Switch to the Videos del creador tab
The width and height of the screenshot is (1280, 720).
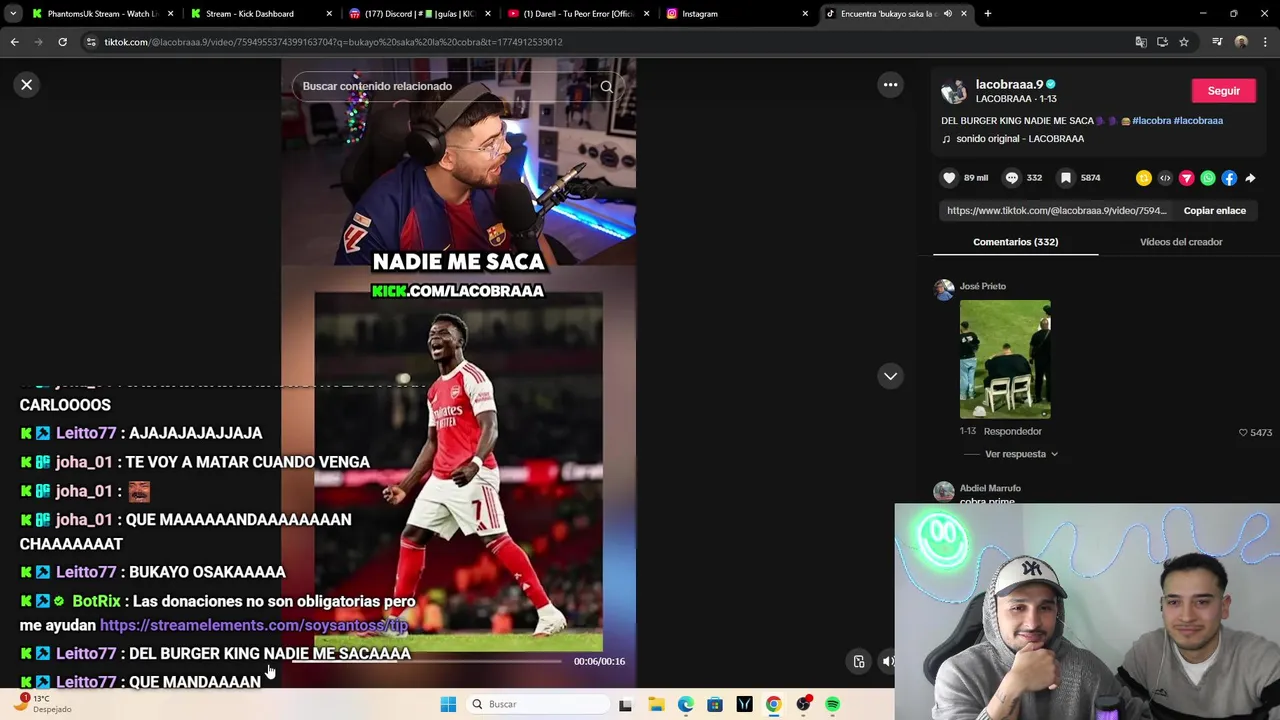click(x=1181, y=242)
